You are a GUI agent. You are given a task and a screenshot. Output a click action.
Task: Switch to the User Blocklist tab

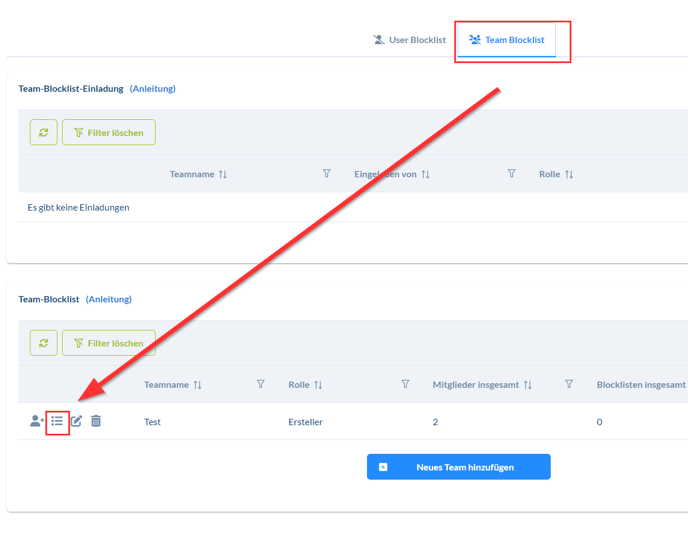point(408,40)
